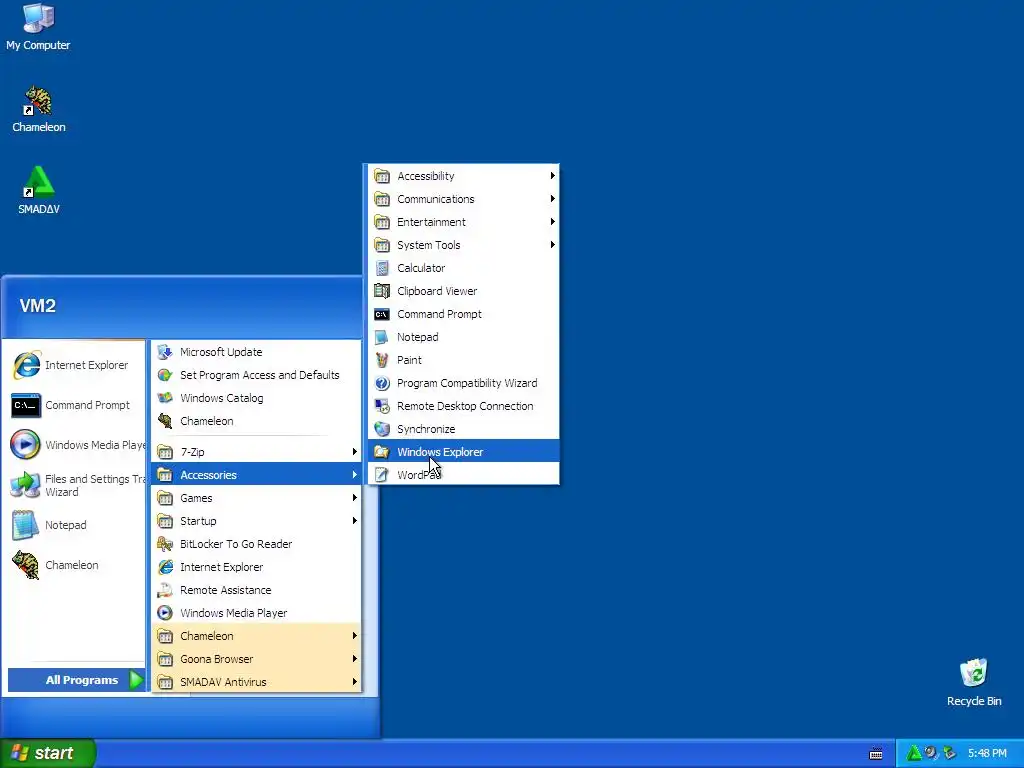The image size is (1024, 768).
Task: Click Internet Explorer icon in pinned list
Action: 27,365
